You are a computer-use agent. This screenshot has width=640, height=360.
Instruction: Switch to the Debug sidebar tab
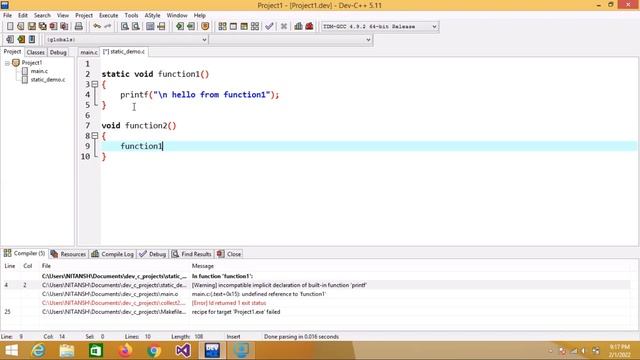pyautogui.click(x=58, y=52)
